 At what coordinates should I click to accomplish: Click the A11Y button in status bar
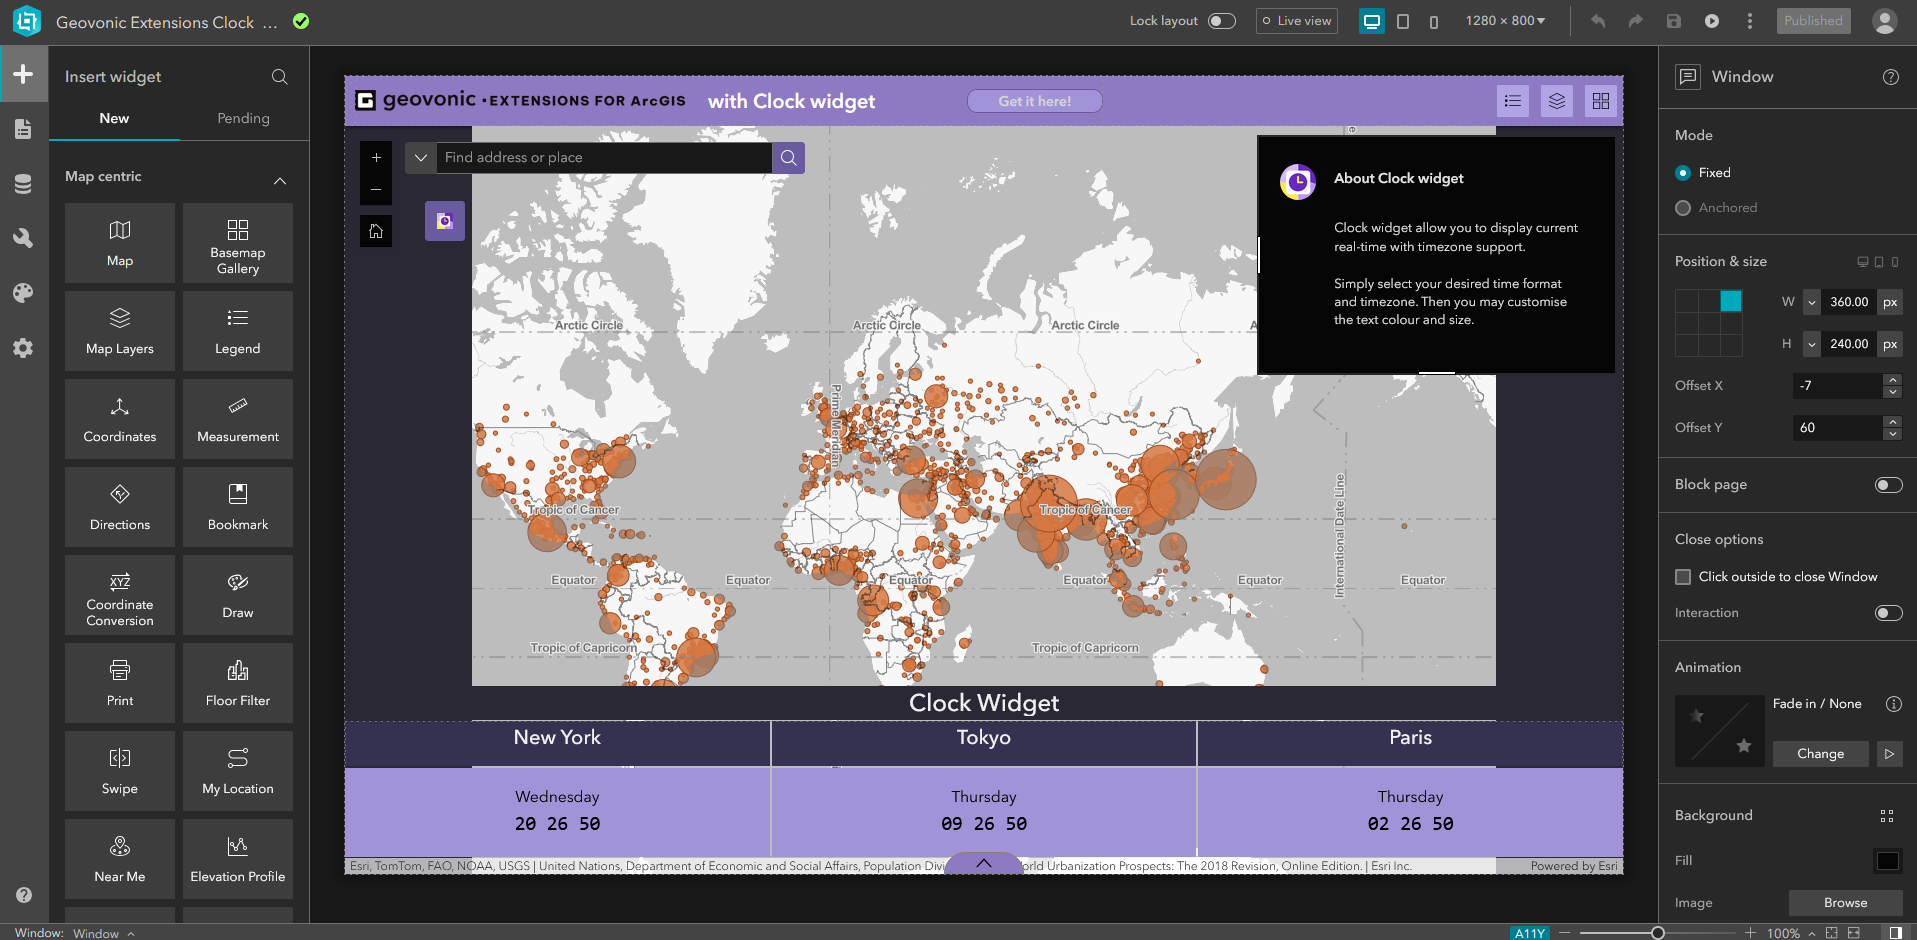coord(1529,933)
